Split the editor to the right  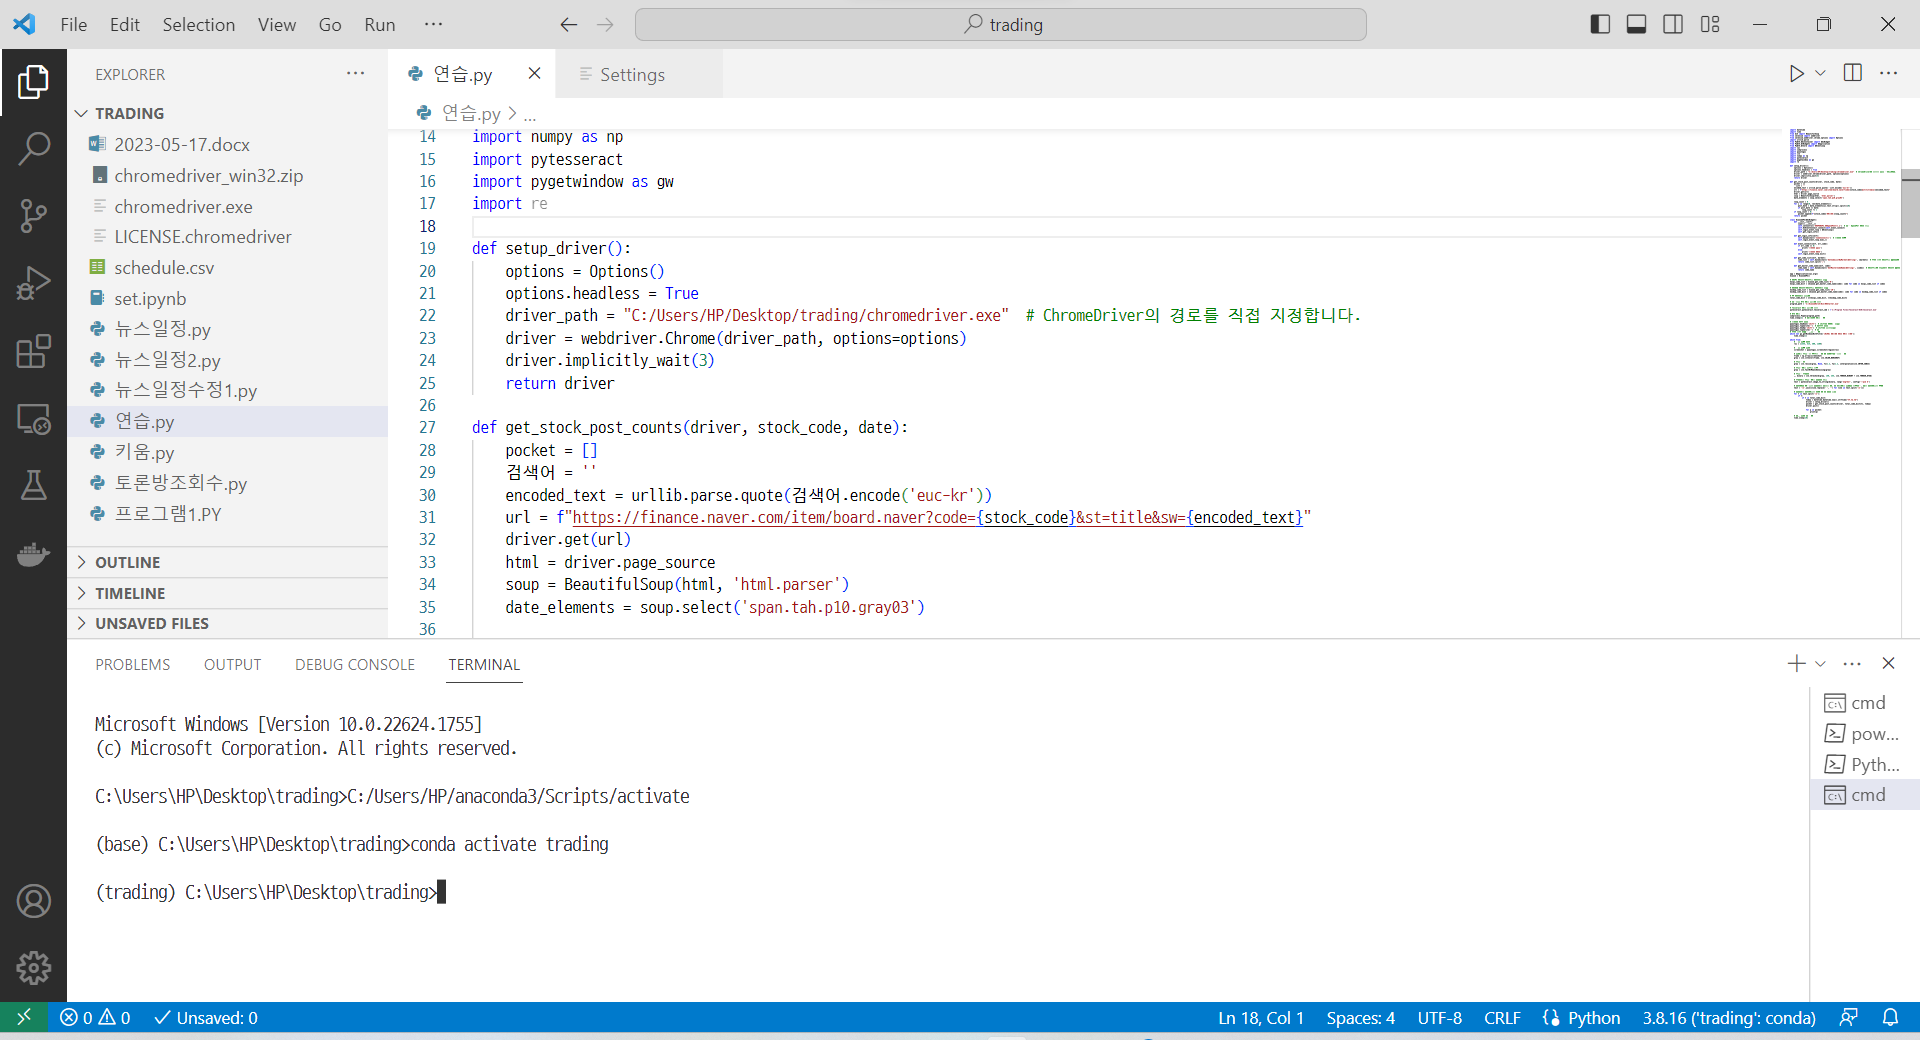click(1852, 73)
